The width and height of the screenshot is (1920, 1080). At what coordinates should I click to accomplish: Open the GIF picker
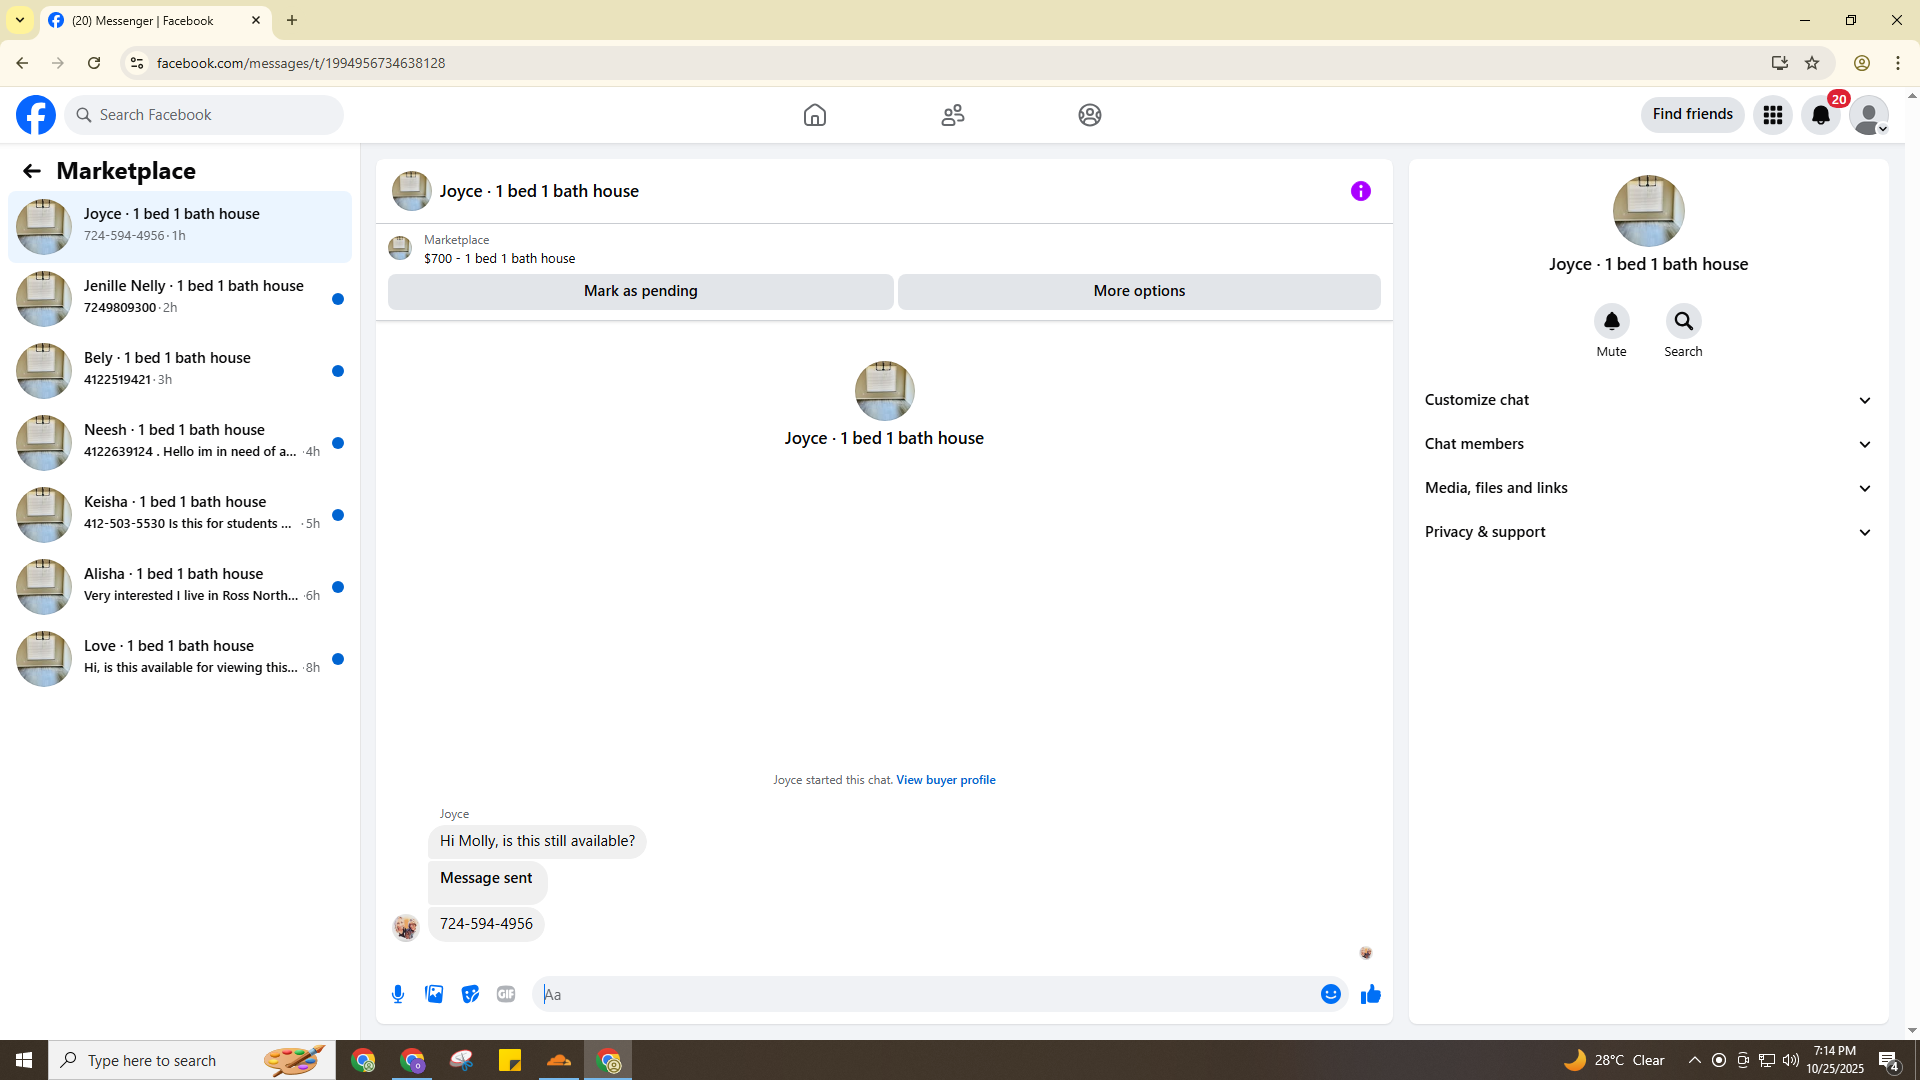[506, 994]
